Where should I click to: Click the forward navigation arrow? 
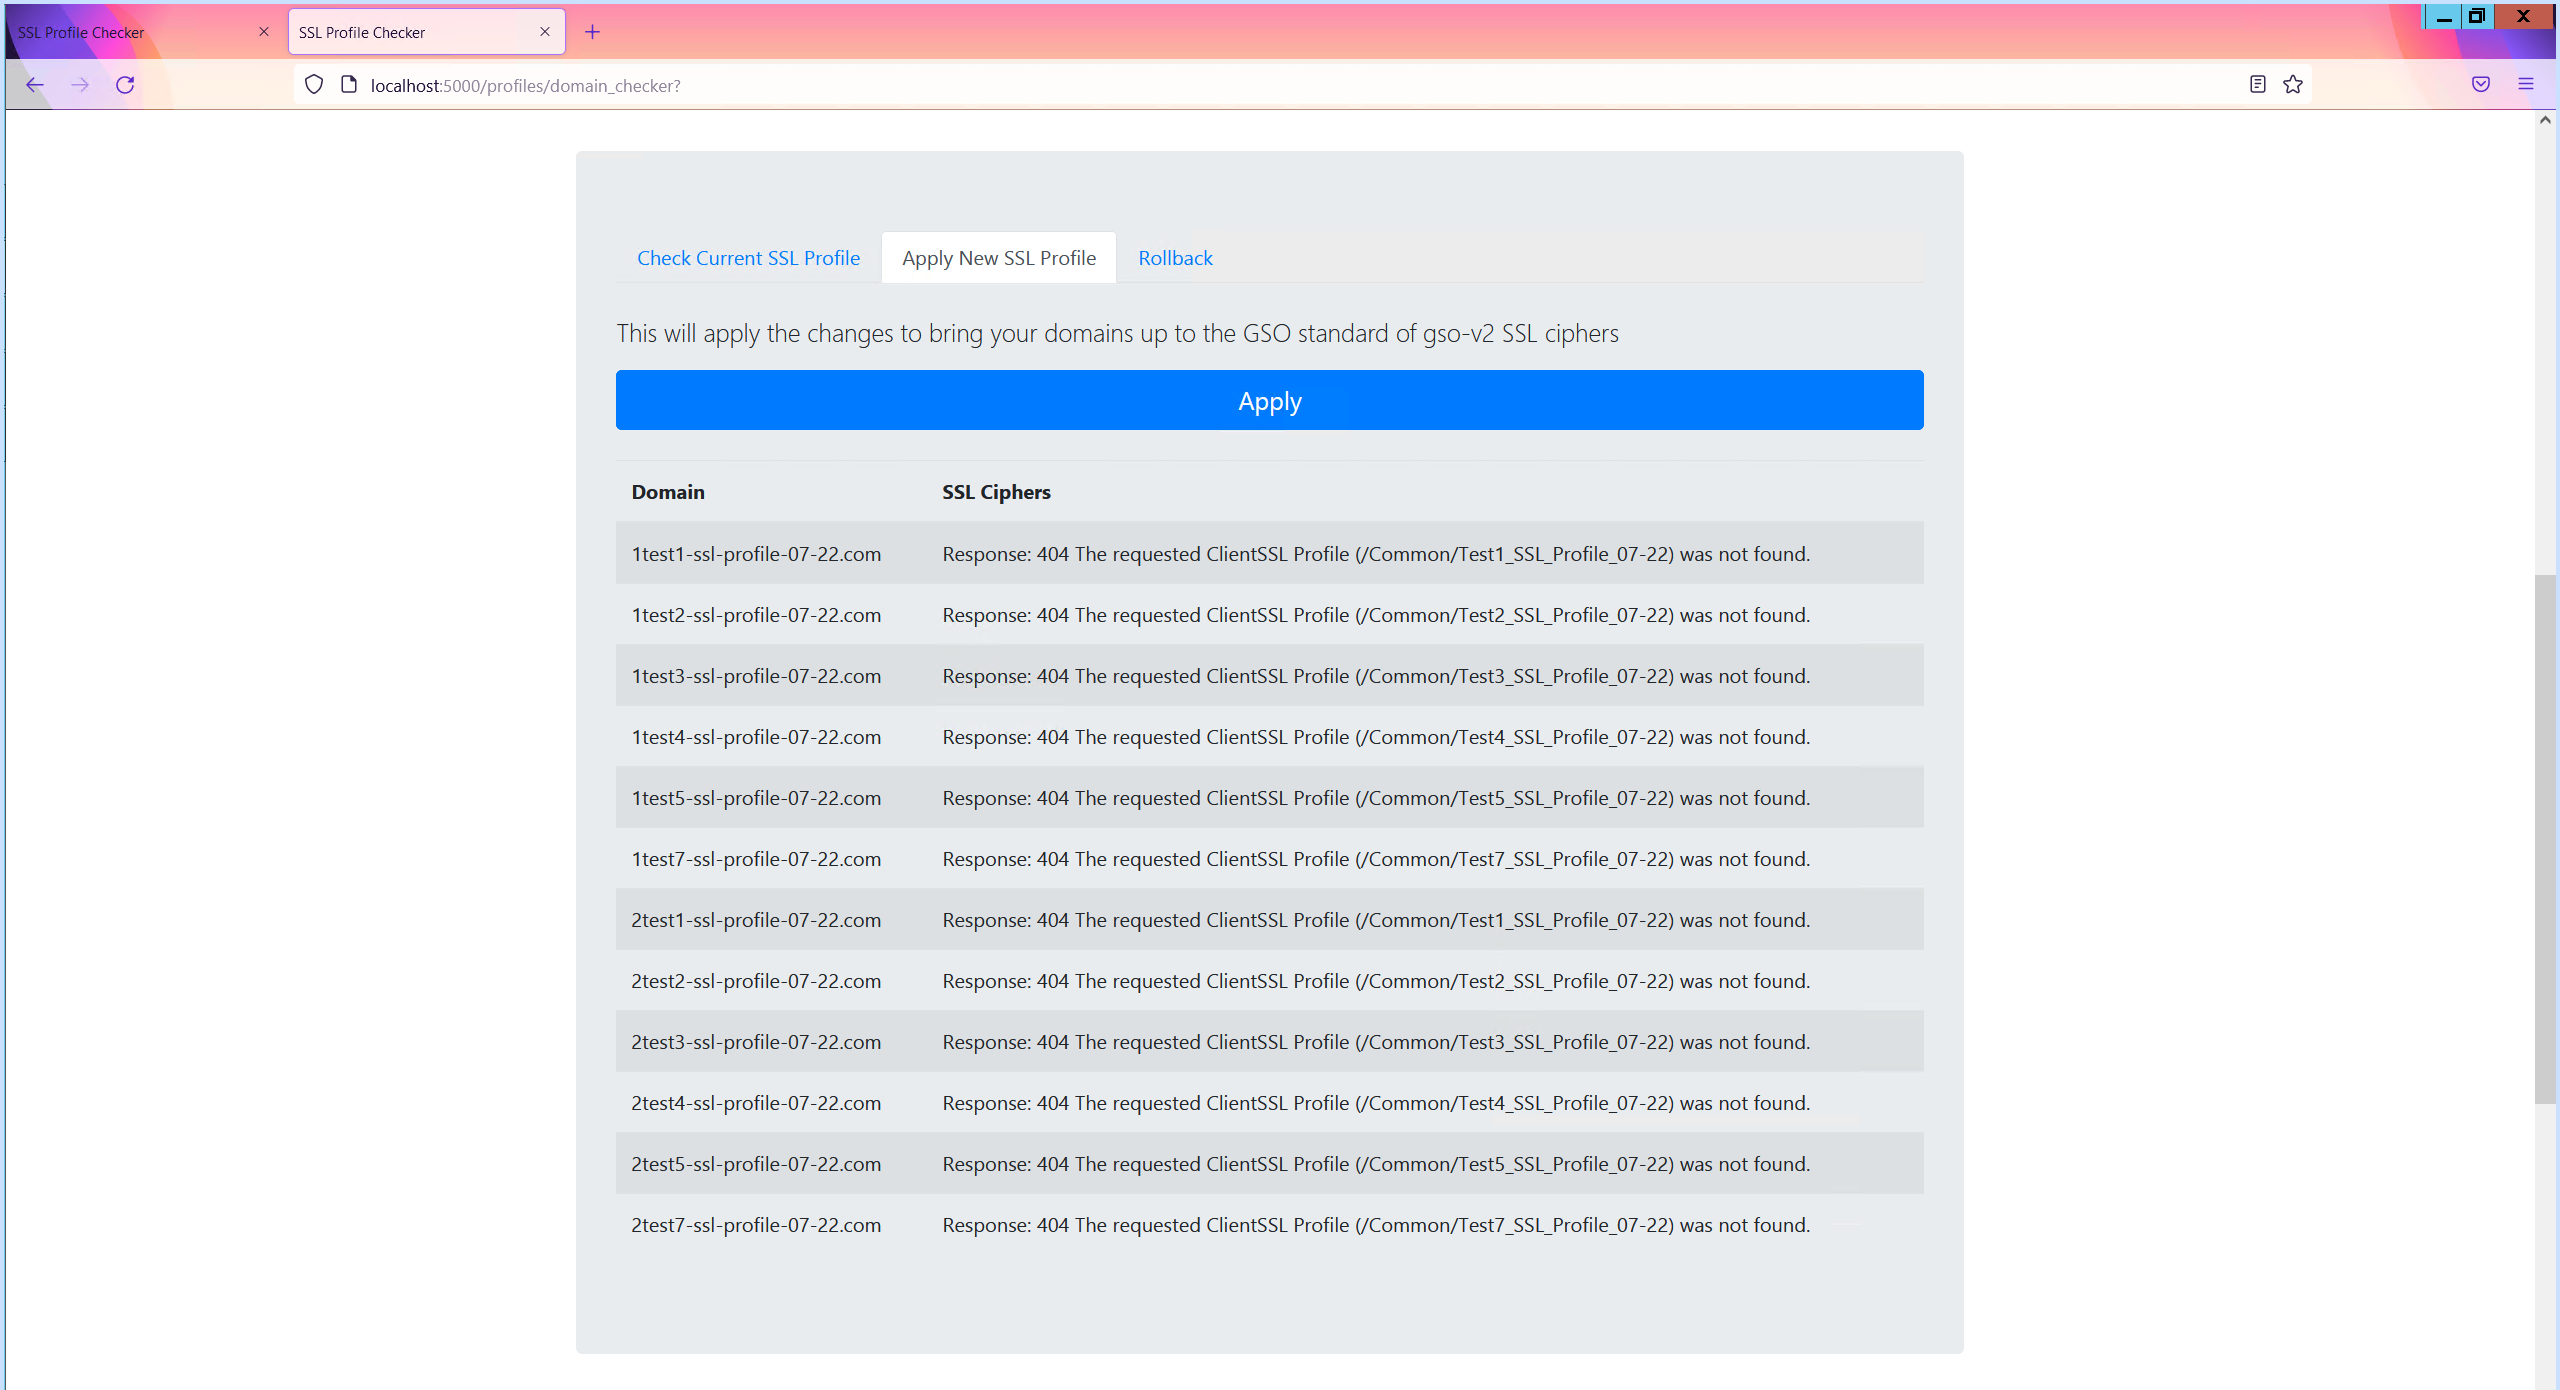pyautogui.click(x=80, y=85)
